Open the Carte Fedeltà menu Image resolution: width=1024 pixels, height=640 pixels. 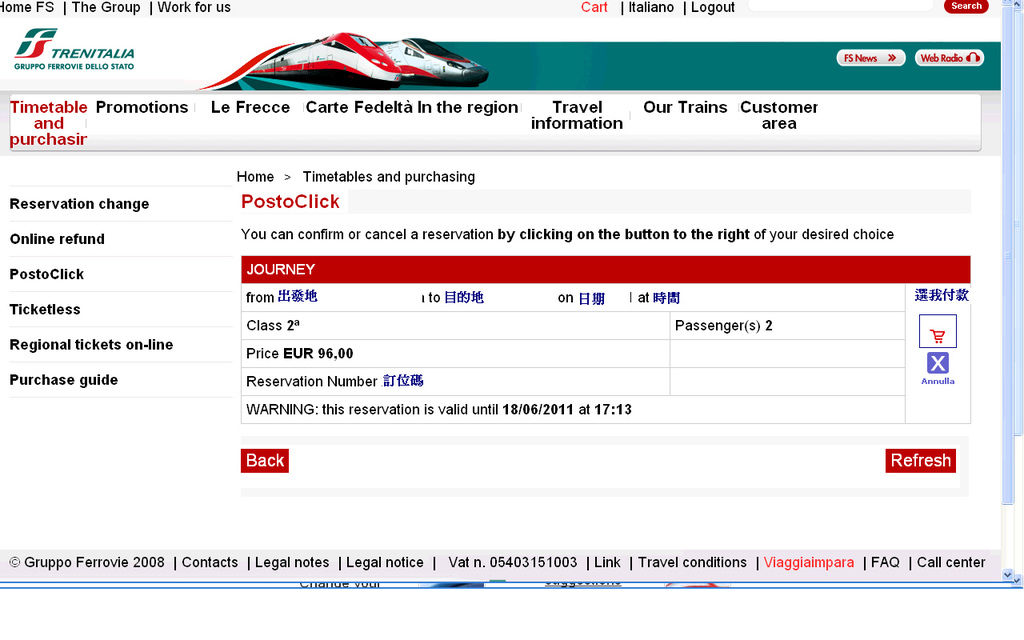(359, 107)
